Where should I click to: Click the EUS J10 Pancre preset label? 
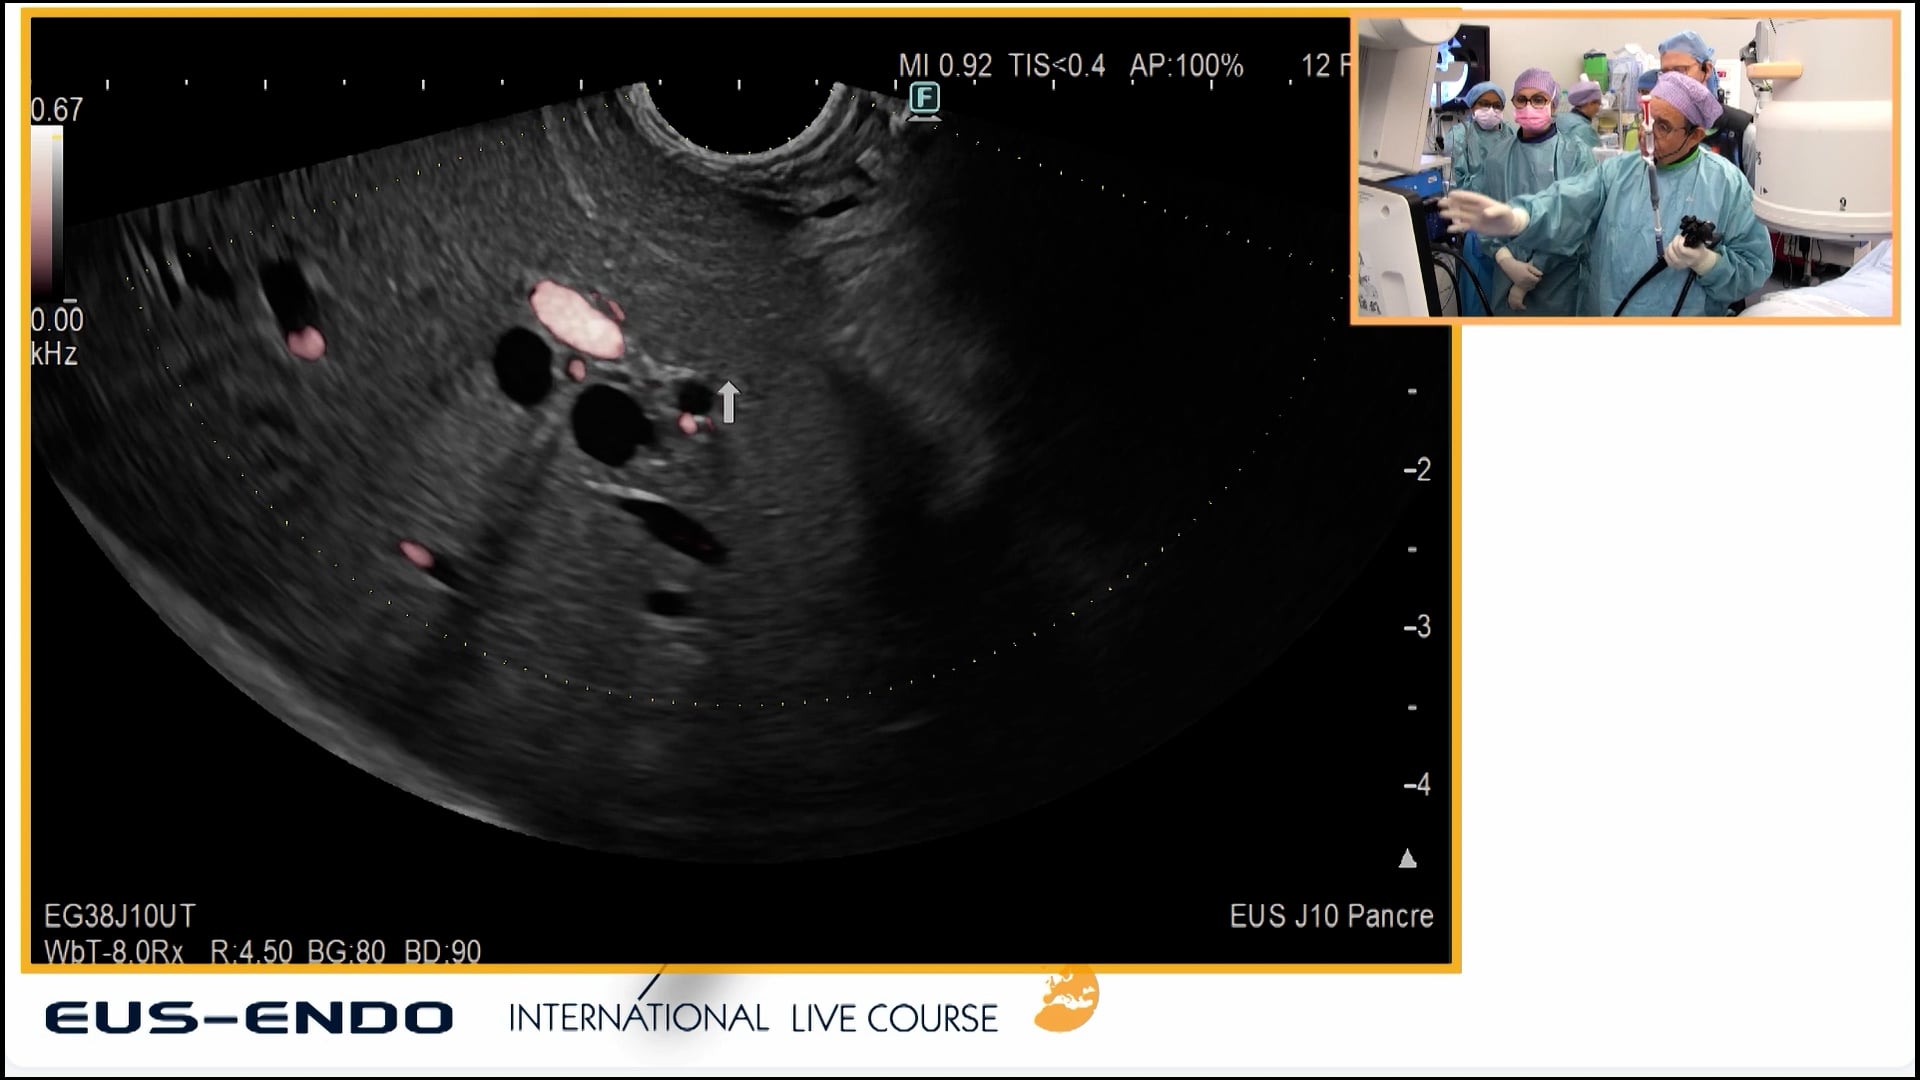click(x=1331, y=916)
